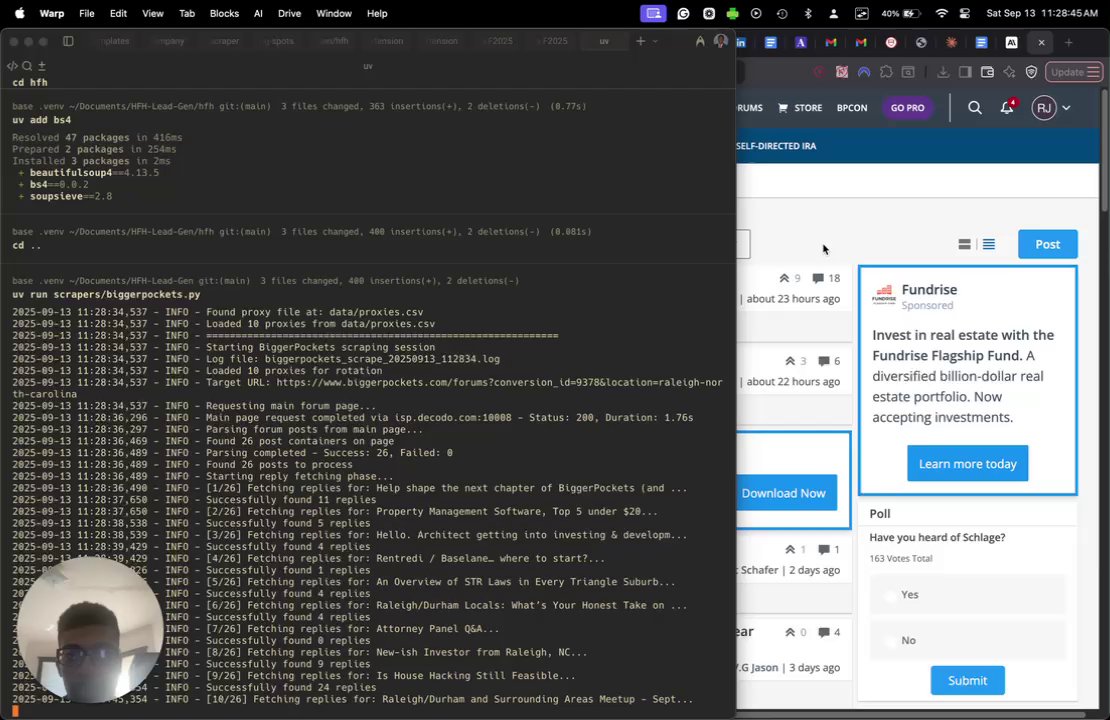
Task: Open the Warp Blocks menu
Action: coord(224,13)
